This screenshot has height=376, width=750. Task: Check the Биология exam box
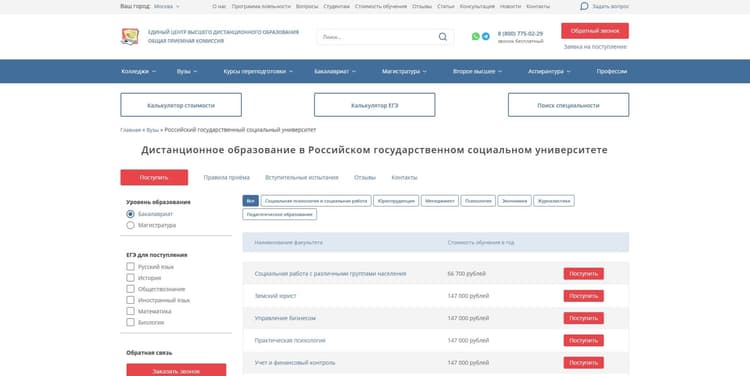point(130,322)
